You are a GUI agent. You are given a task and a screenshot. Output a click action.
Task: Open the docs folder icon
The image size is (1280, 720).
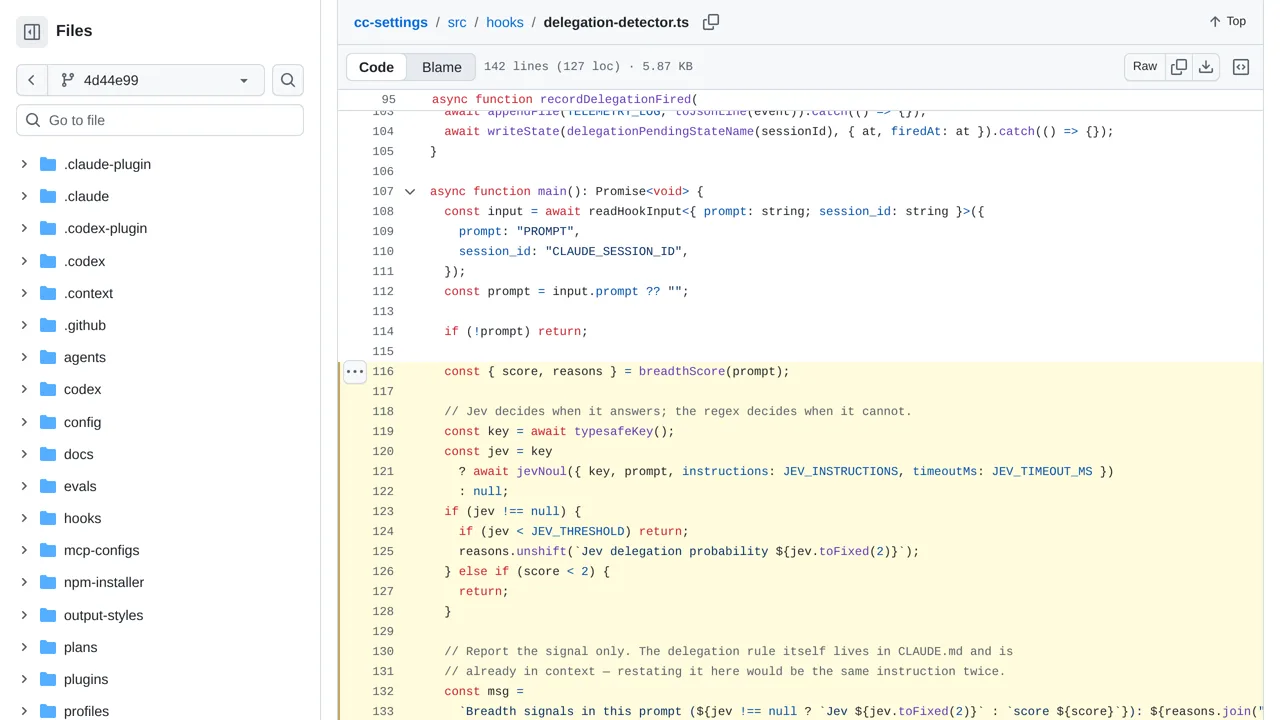tap(48, 454)
